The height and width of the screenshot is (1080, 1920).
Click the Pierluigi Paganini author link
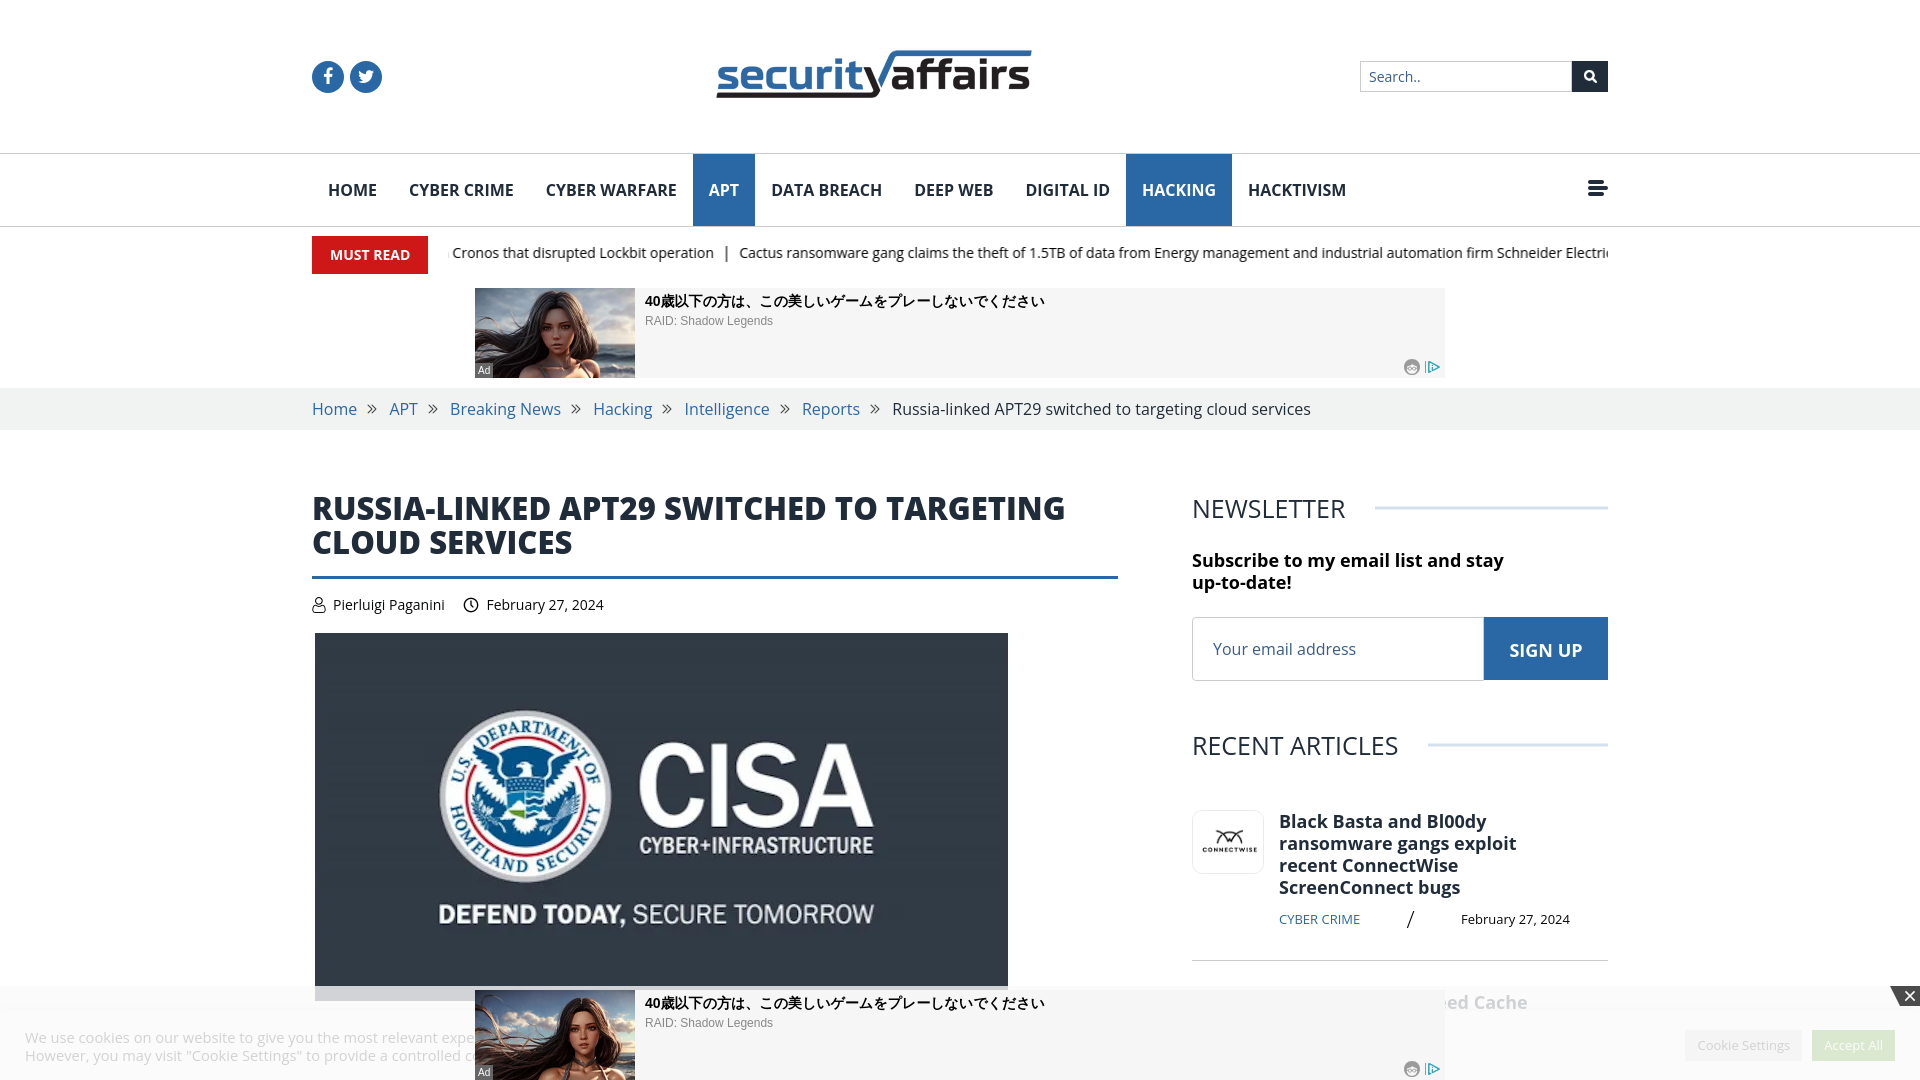pos(389,604)
